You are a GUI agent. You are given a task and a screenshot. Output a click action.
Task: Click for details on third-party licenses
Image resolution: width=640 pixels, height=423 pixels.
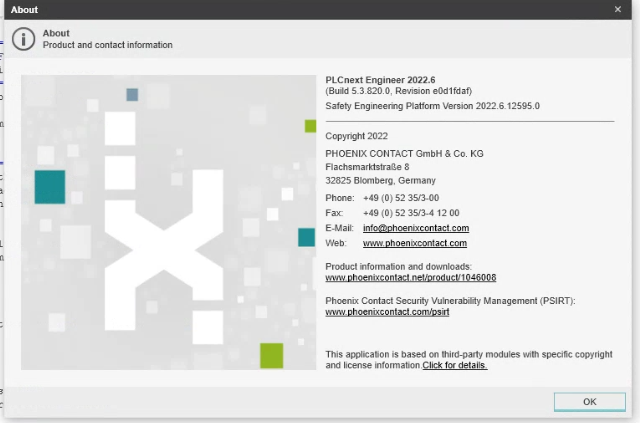pyautogui.click(x=454, y=365)
